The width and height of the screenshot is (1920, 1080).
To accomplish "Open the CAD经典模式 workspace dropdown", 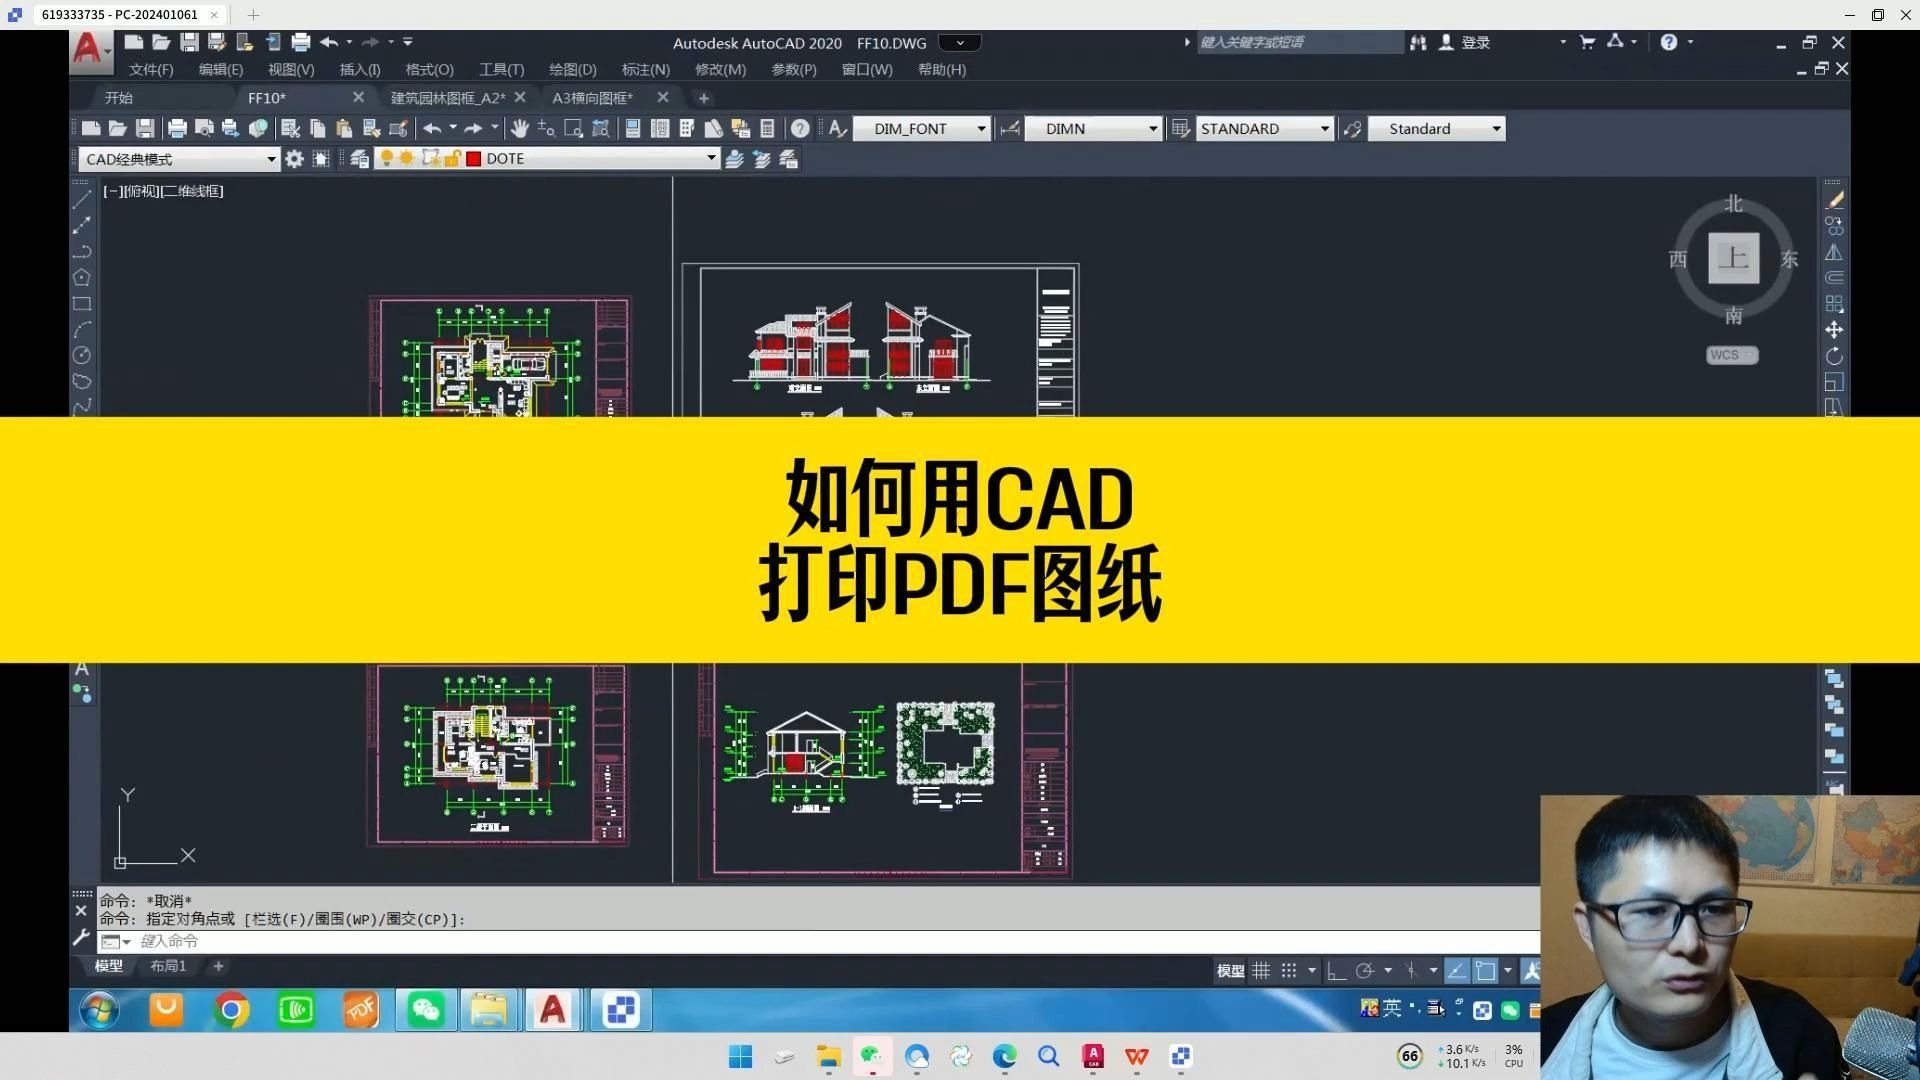I will click(272, 158).
